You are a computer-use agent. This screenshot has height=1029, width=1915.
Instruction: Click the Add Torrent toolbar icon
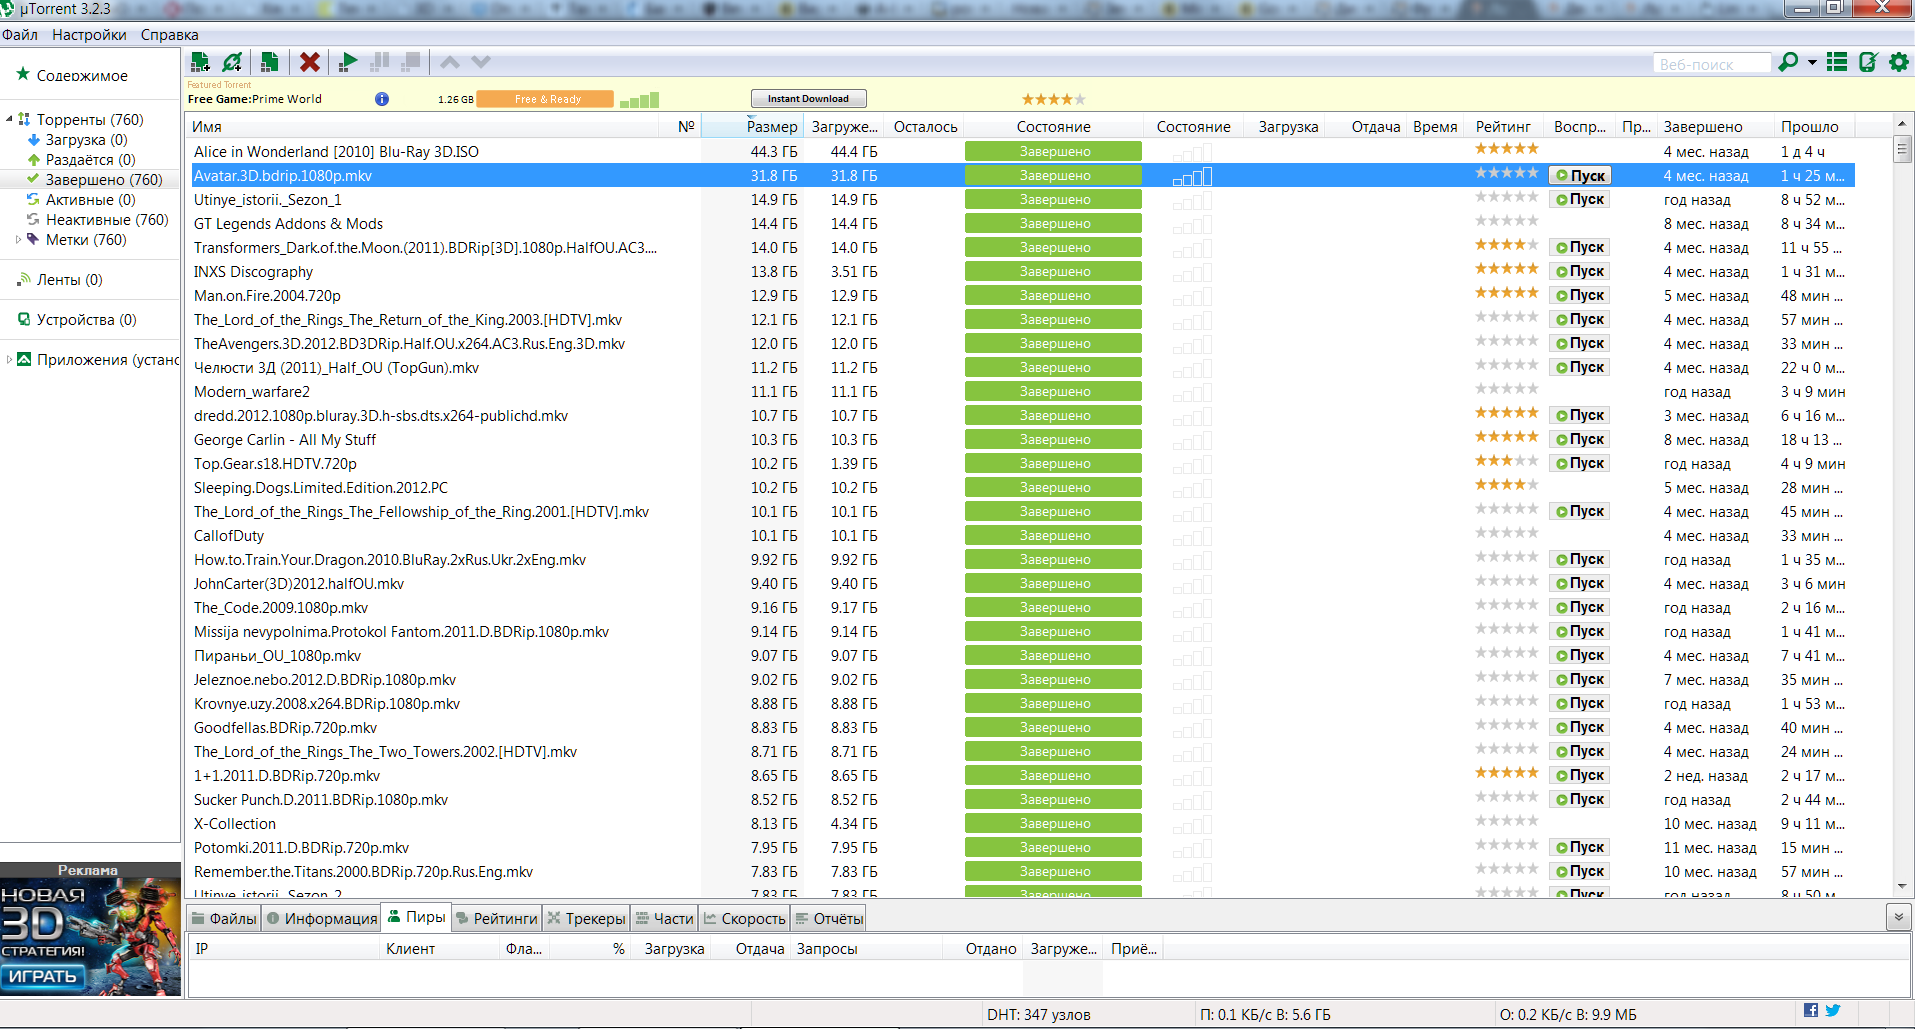(x=200, y=62)
